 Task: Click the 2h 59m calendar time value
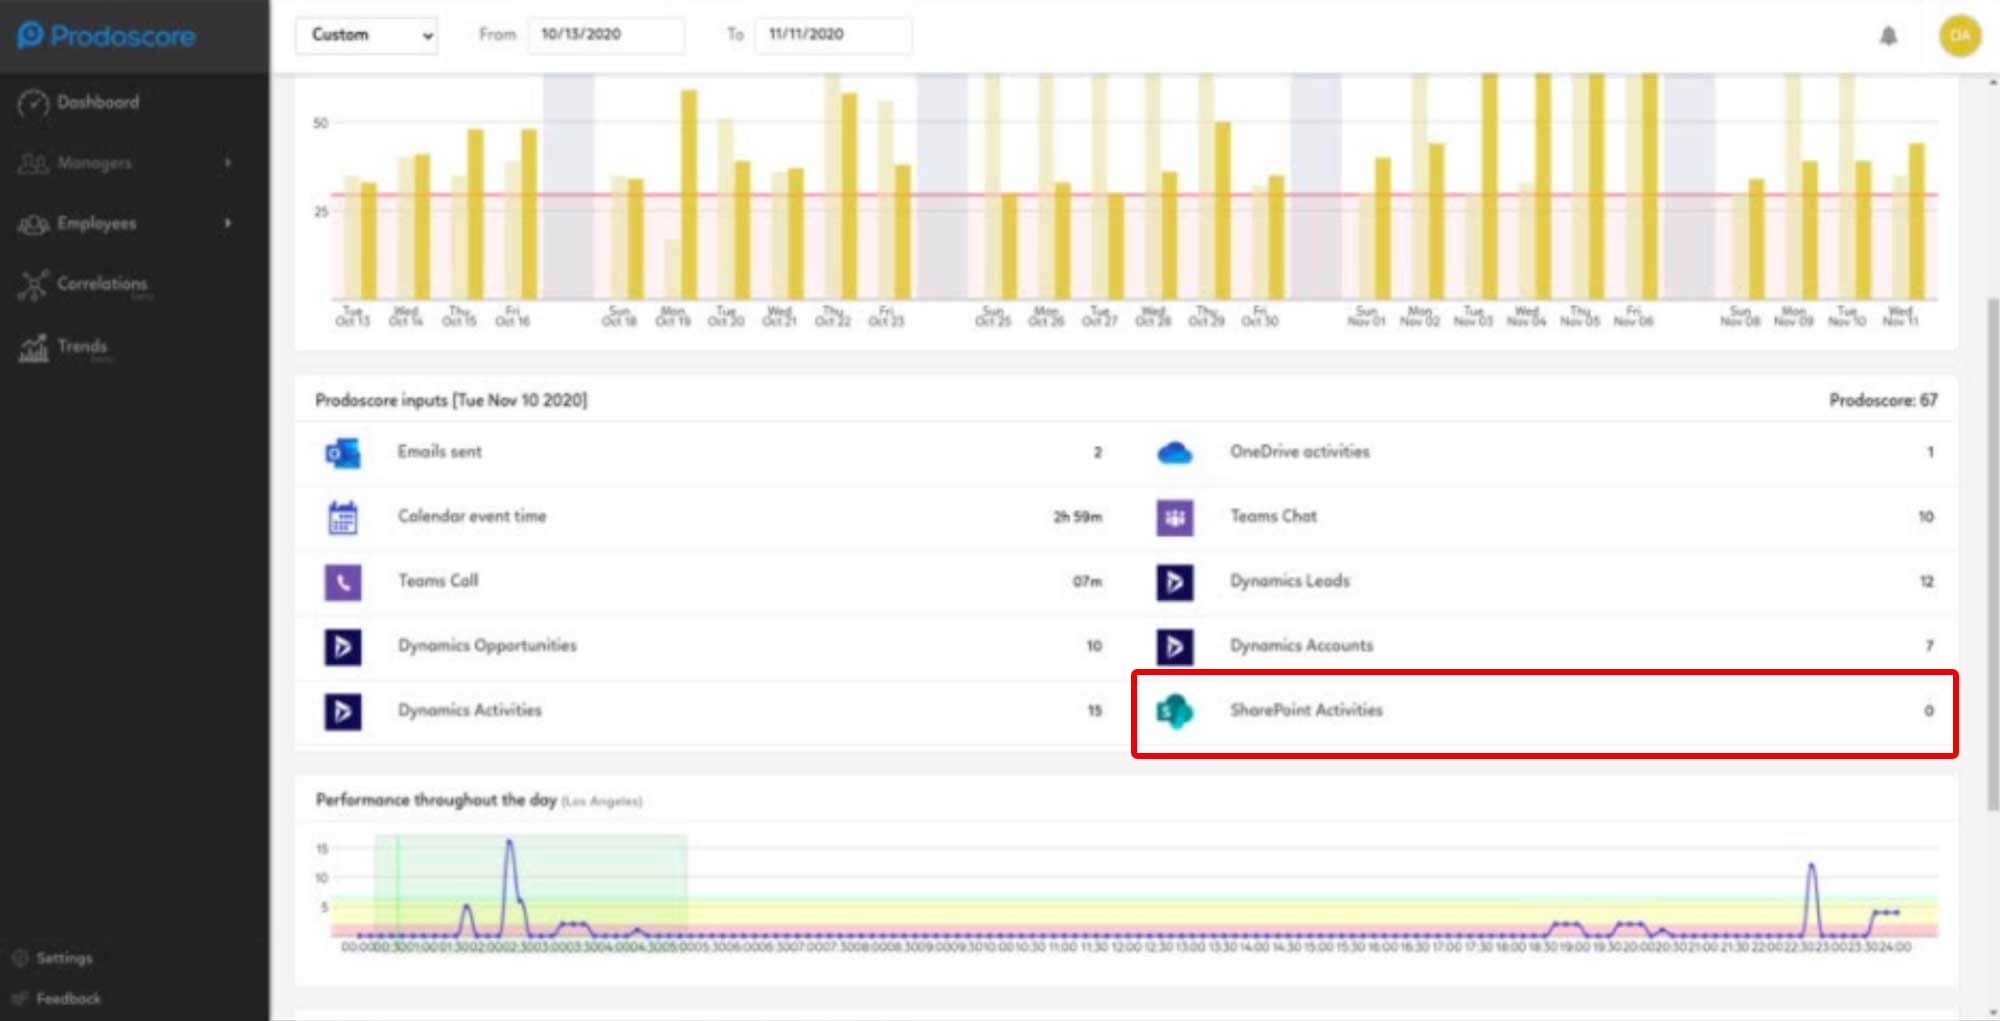coord(1077,517)
